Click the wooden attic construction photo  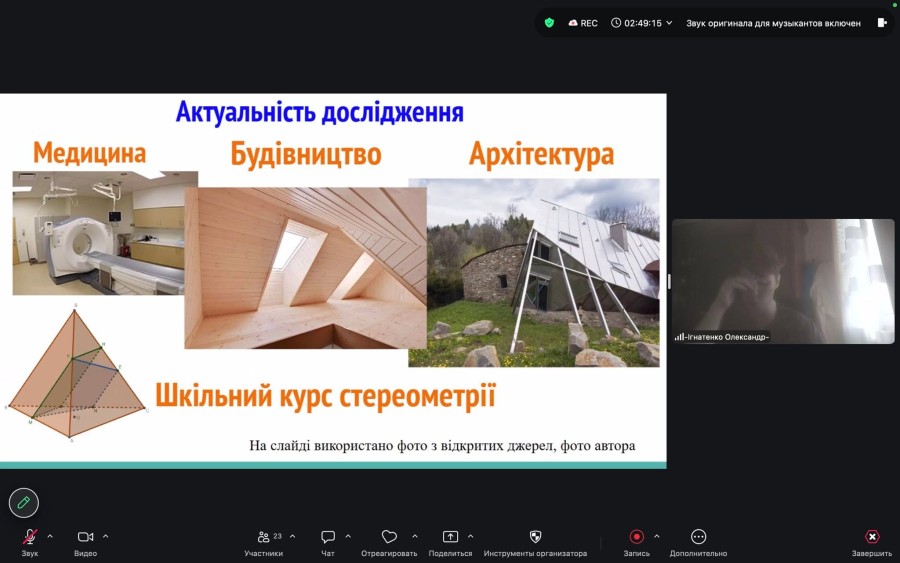coord(305,267)
